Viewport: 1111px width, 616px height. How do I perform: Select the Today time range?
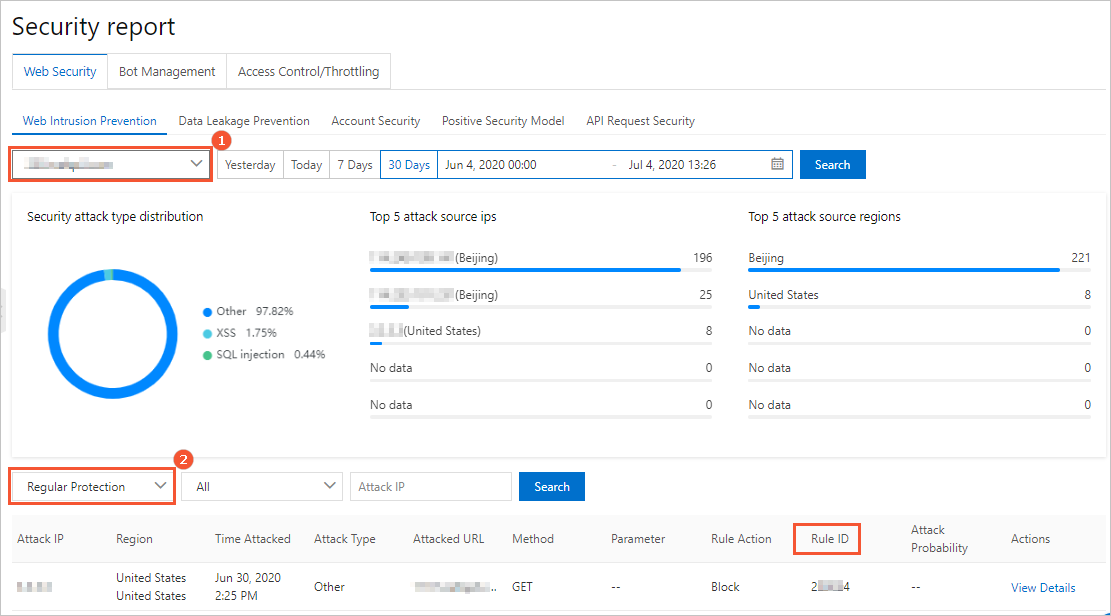tap(306, 164)
